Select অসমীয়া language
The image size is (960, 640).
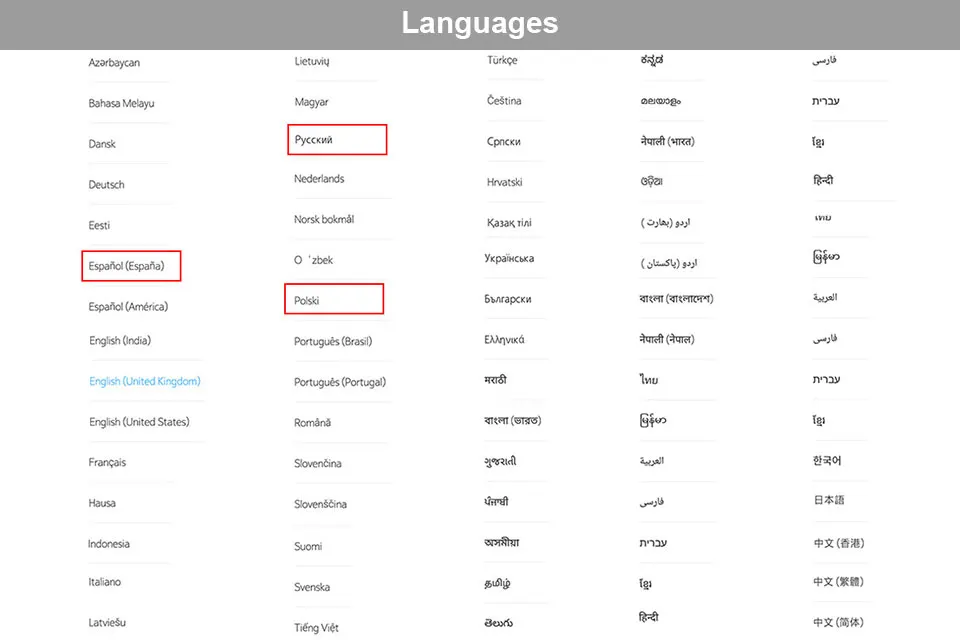pos(501,542)
